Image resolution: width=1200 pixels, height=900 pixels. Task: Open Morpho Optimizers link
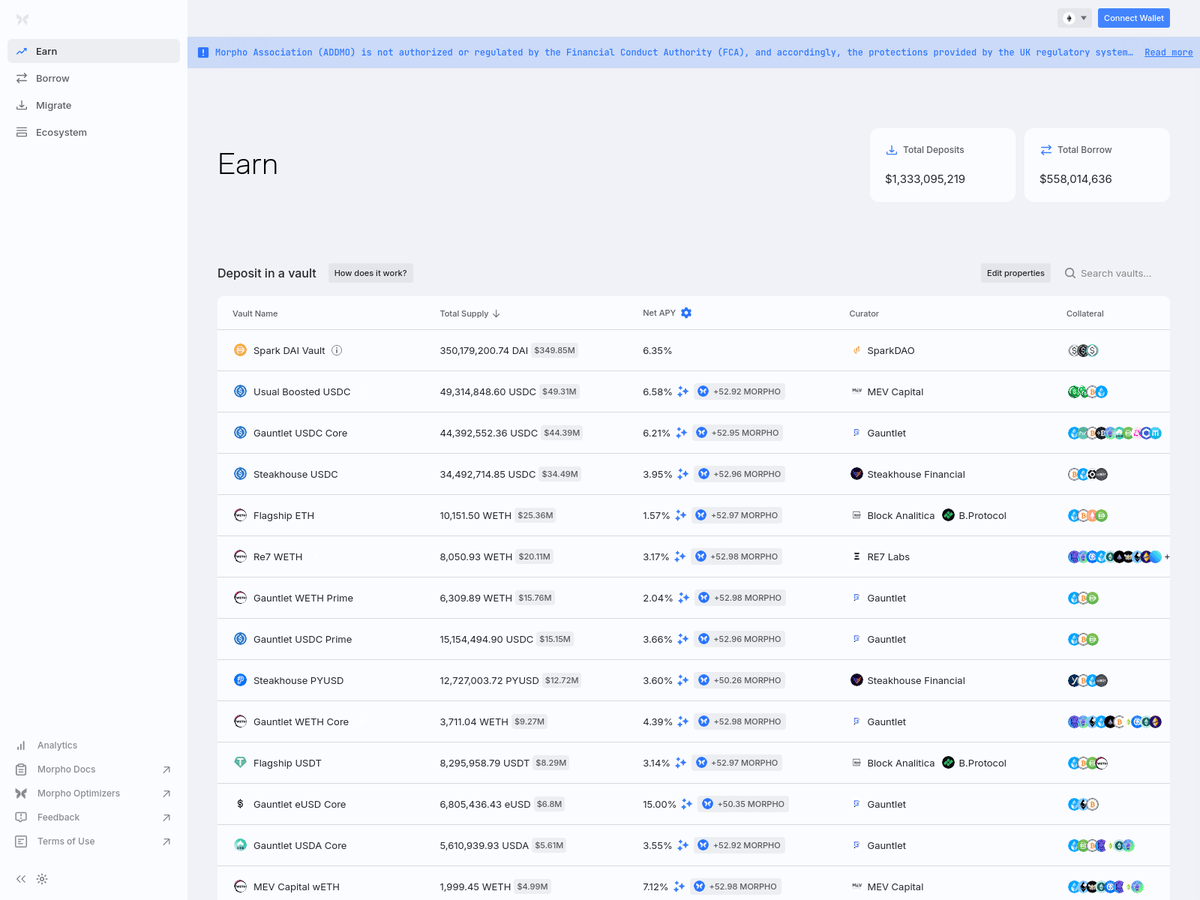pyautogui.click(x=94, y=793)
